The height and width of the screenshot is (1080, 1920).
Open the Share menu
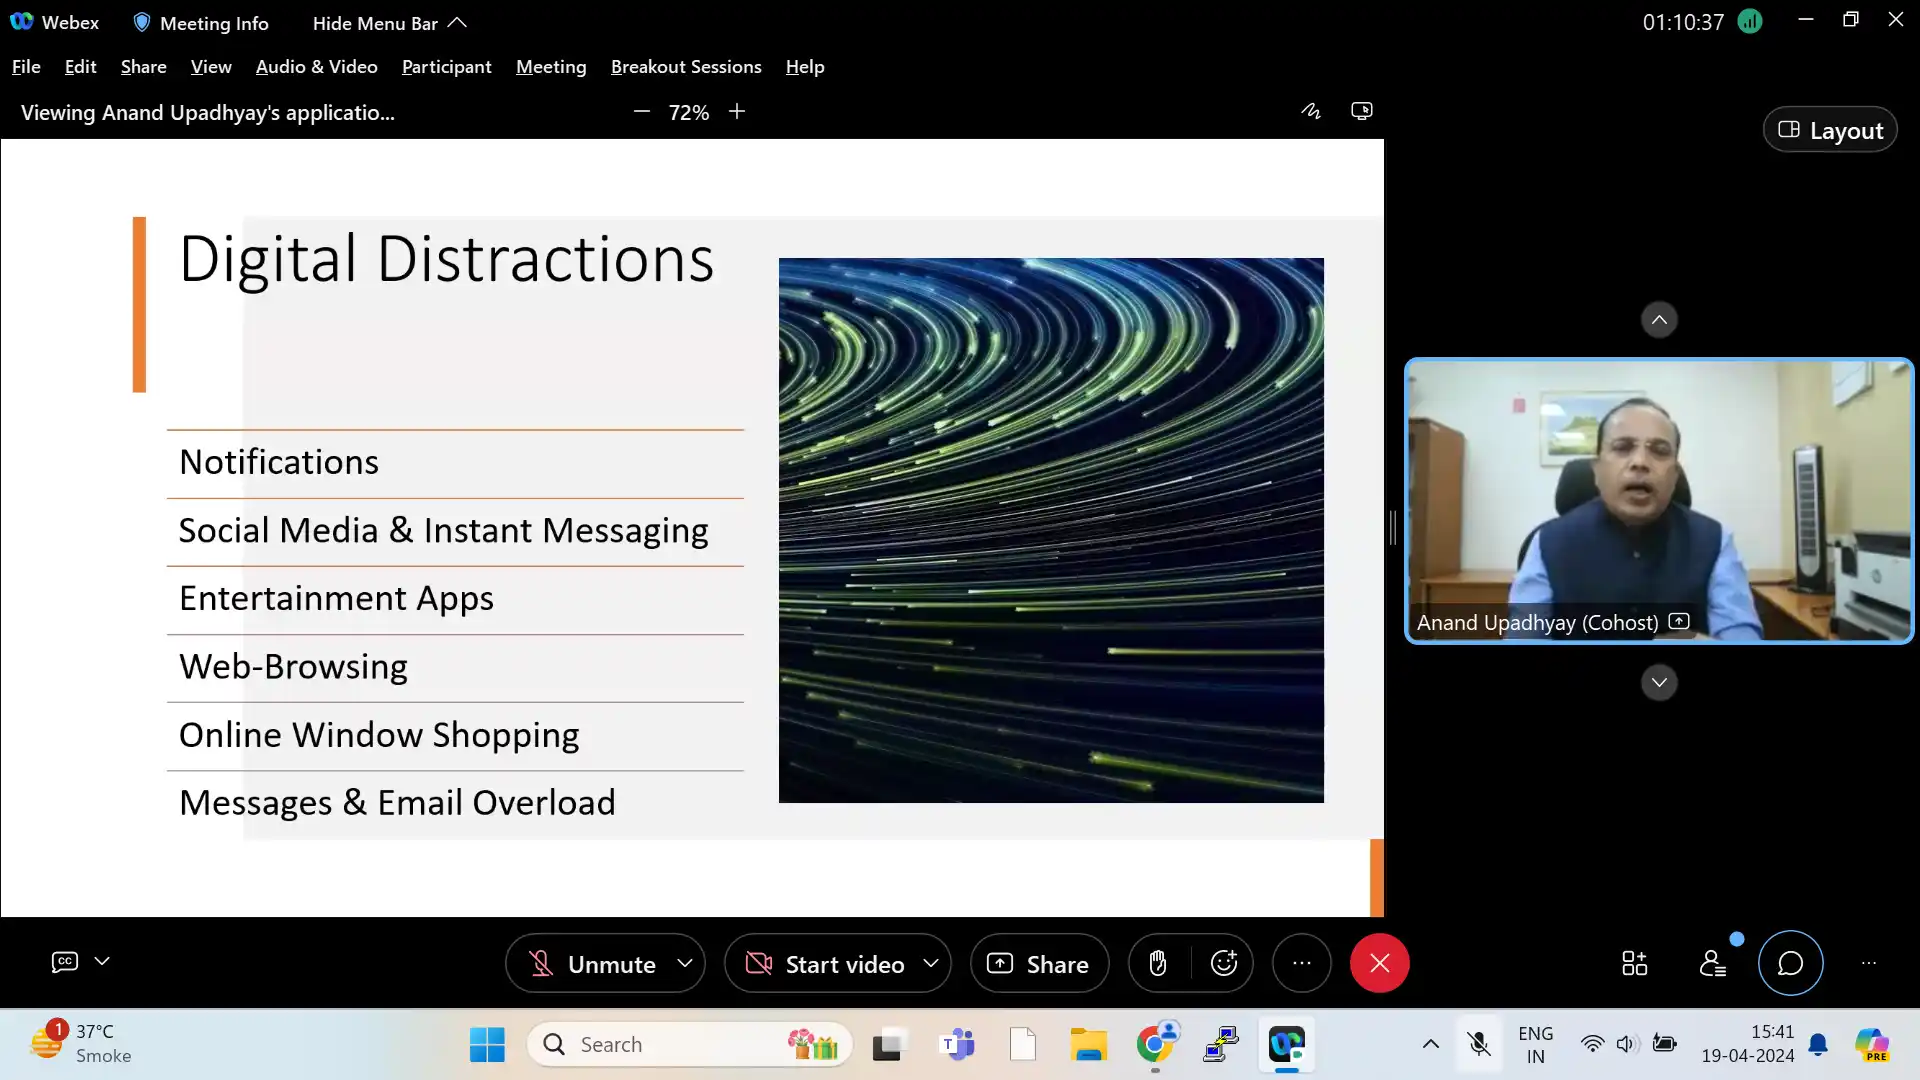click(x=144, y=67)
